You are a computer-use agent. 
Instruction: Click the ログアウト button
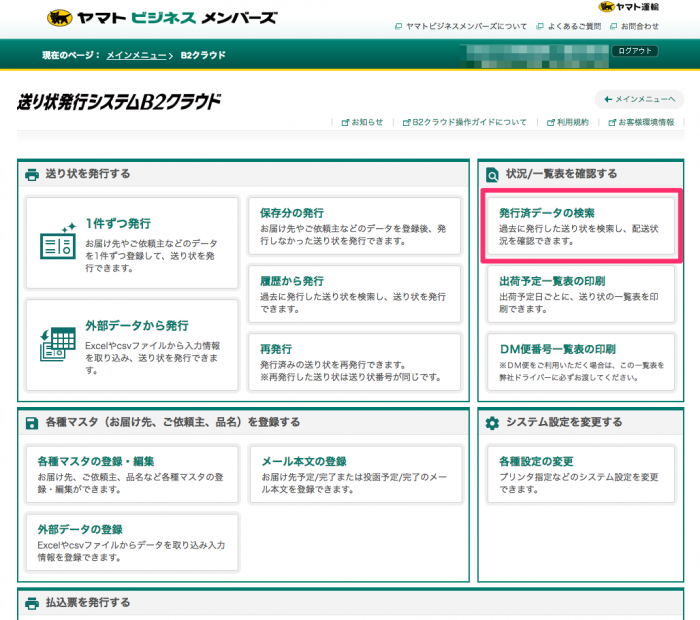point(635,51)
